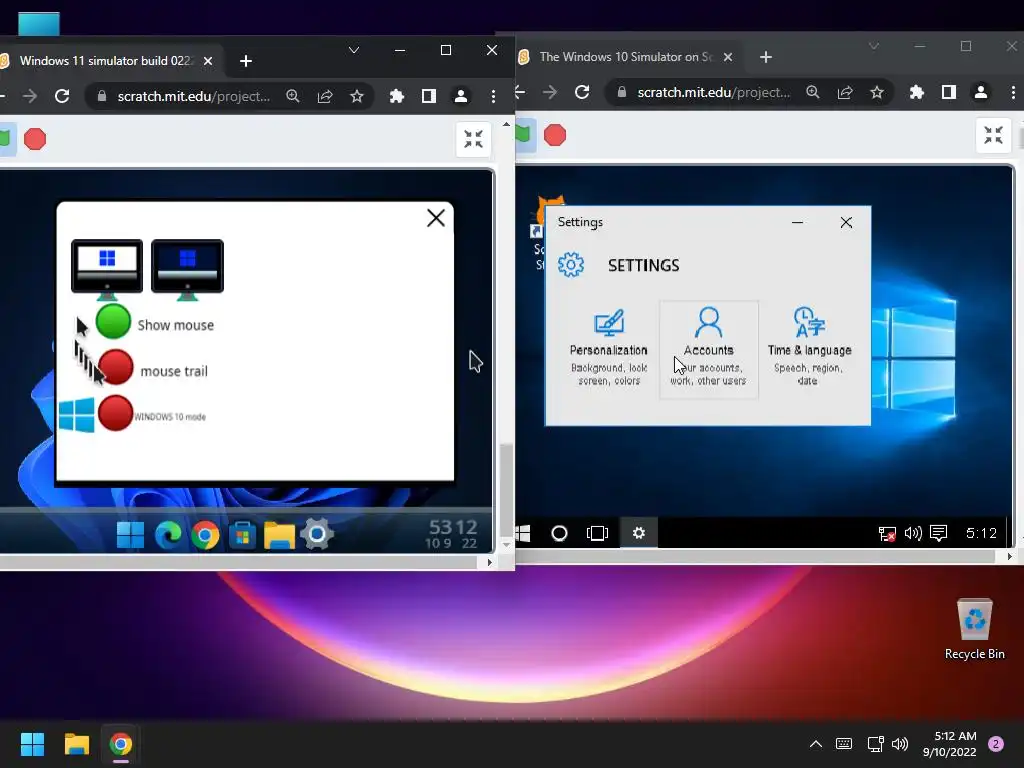The height and width of the screenshot is (768, 1024).
Task: Open new tab in right Chrome window
Action: pos(766,57)
